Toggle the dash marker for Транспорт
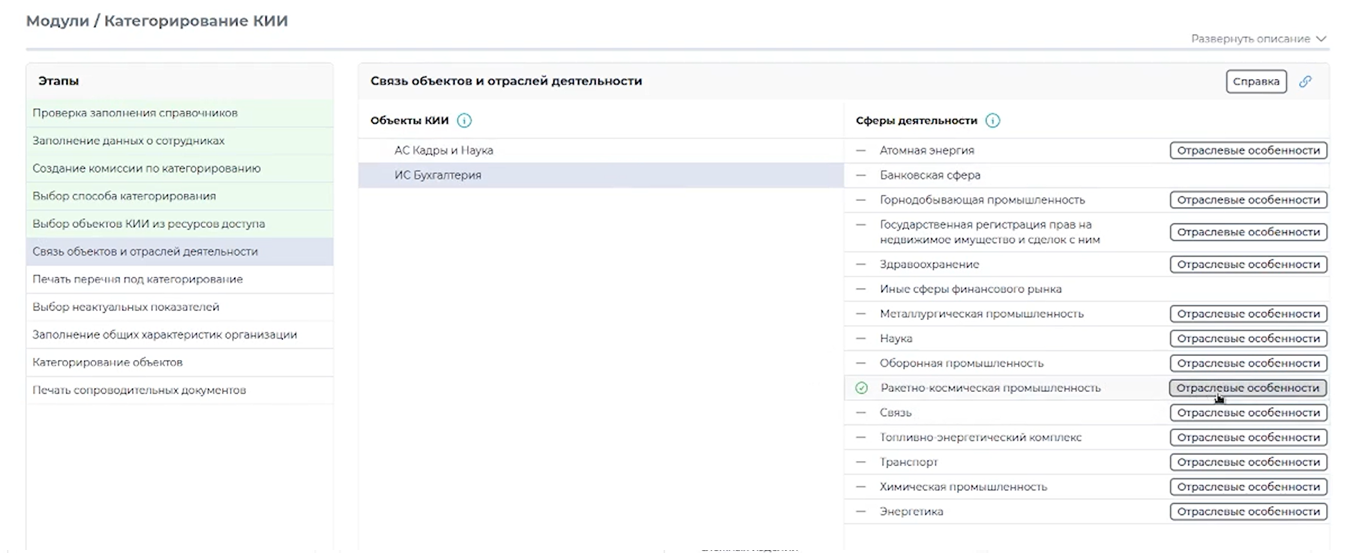Image resolution: width=1345 pixels, height=553 pixels. point(861,463)
